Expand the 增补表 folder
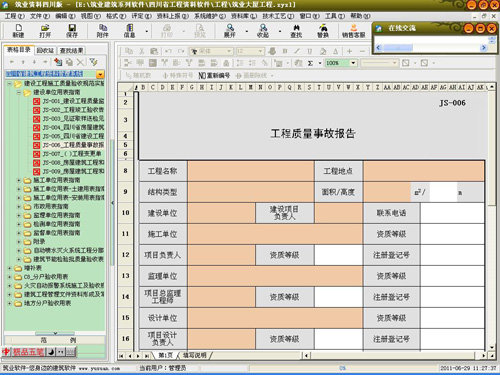The width and height of the screenshot is (500, 375). [x=10, y=268]
